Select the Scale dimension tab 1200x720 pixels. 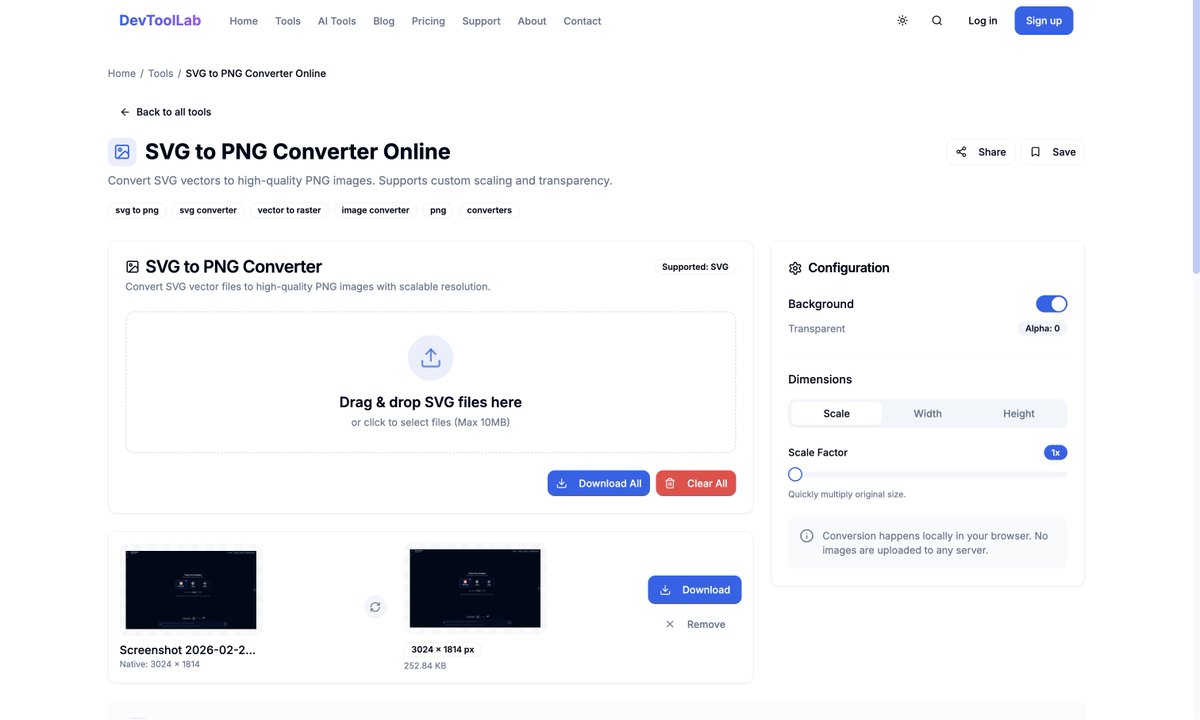coord(836,413)
